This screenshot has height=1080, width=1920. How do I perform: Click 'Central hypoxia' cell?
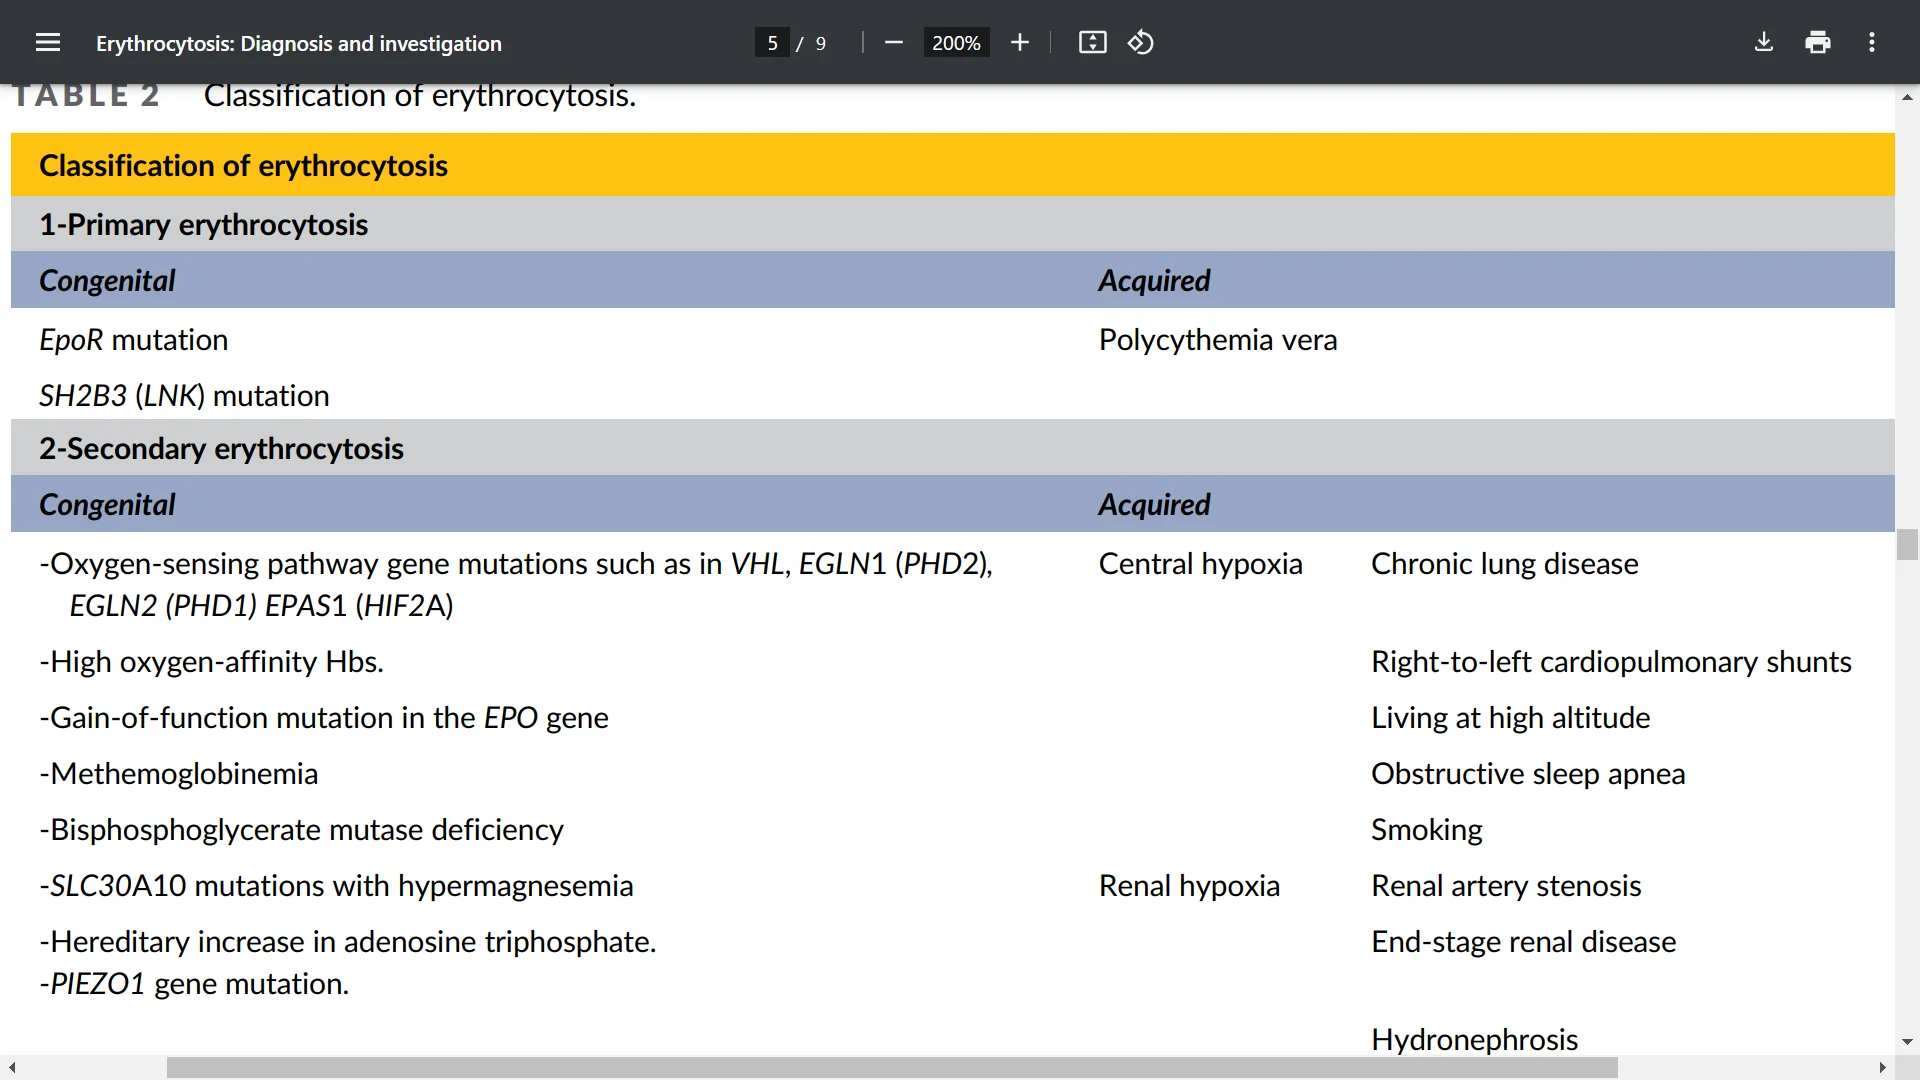(1200, 564)
